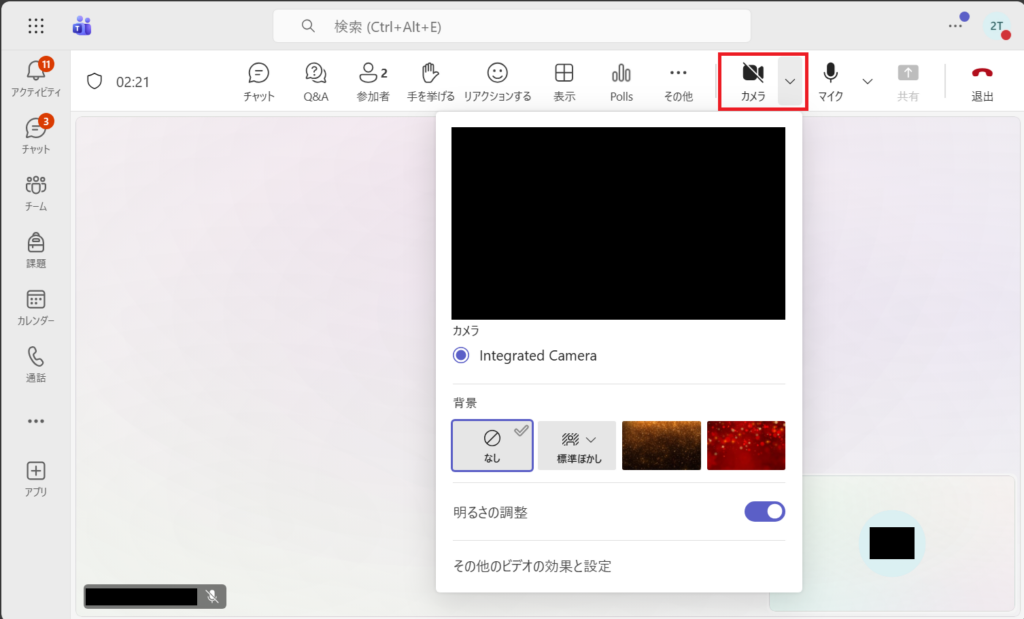
Task: Open カレンダー in left sidebar
Action: coord(36,307)
